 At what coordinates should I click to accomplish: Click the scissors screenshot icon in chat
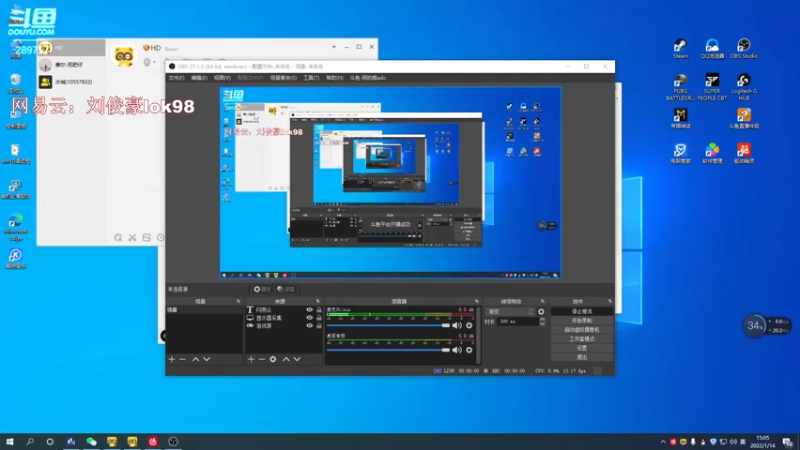click(x=132, y=238)
